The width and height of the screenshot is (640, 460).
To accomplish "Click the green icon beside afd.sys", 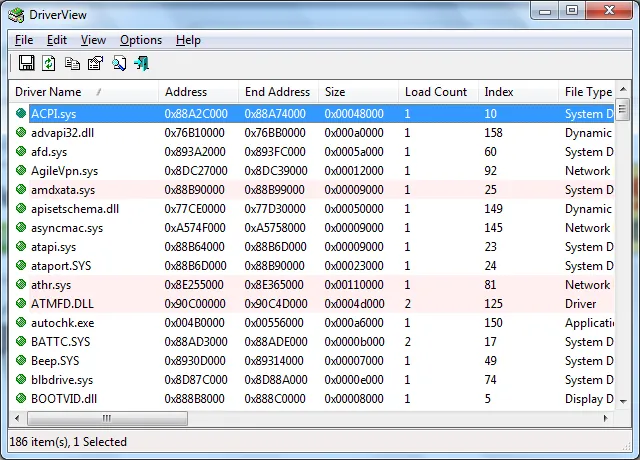I will (x=21, y=151).
